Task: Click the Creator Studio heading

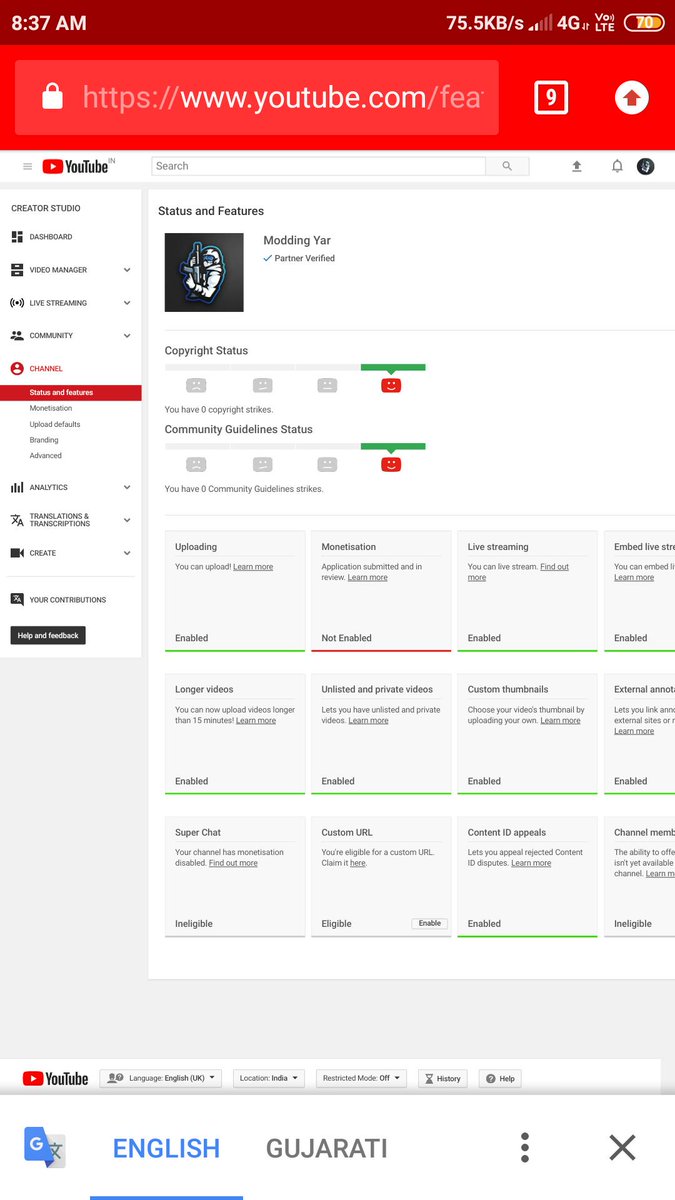Action: point(46,208)
